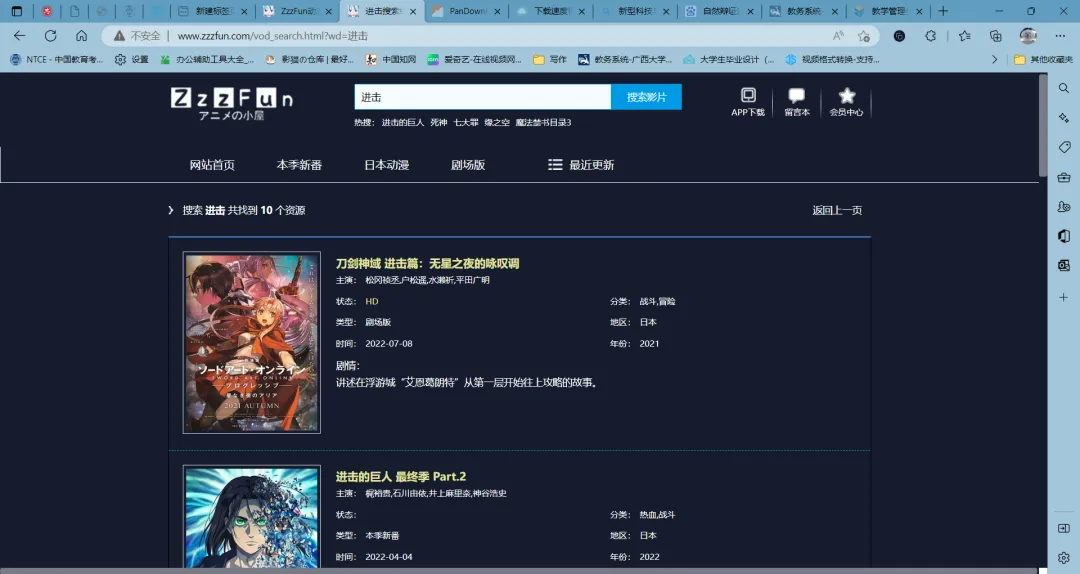
Task: Click the browser profile avatar
Action: (1028, 36)
